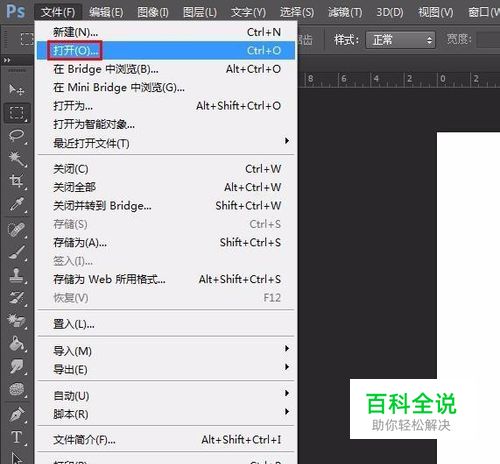The image size is (500, 464).
Task: Choose 打开为智能对象... entry
Action: click(166, 124)
